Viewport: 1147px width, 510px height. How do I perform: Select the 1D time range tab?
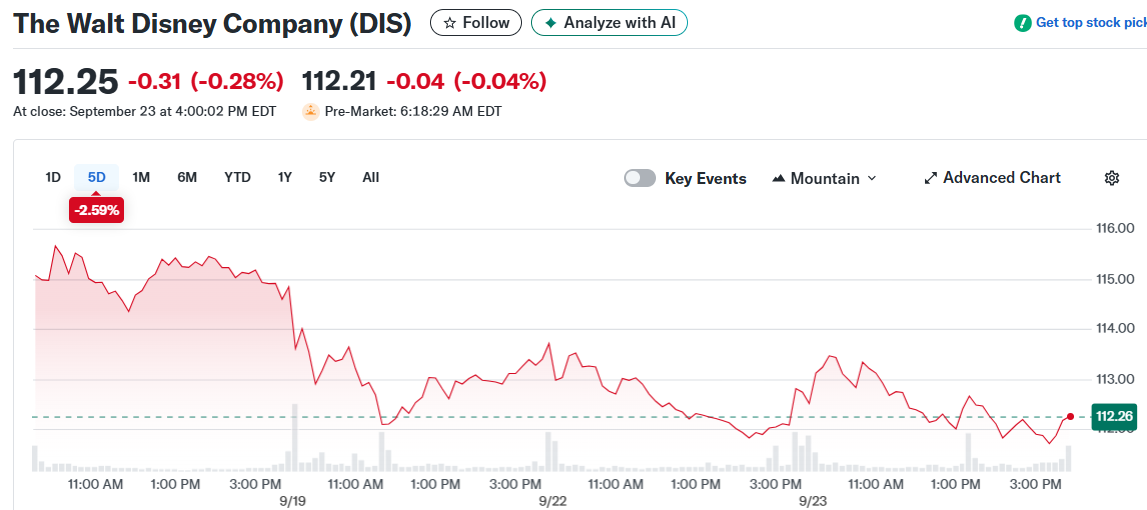(x=53, y=177)
